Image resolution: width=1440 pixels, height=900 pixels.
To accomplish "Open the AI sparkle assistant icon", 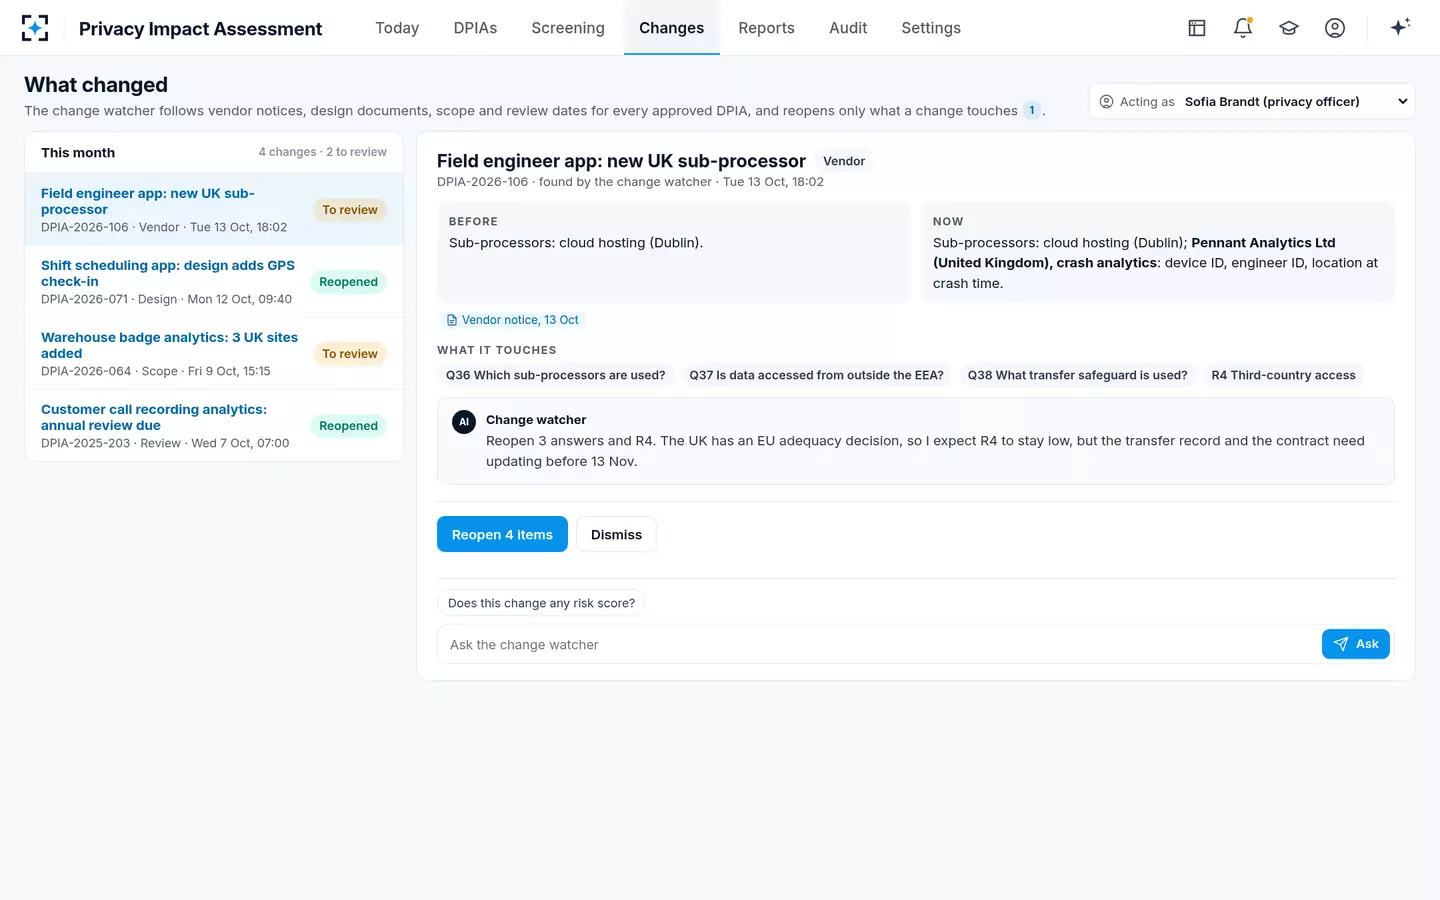I will (x=1400, y=28).
